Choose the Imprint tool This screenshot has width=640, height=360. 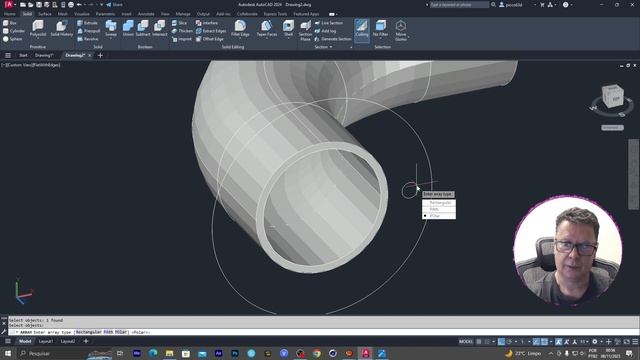tap(182, 39)
